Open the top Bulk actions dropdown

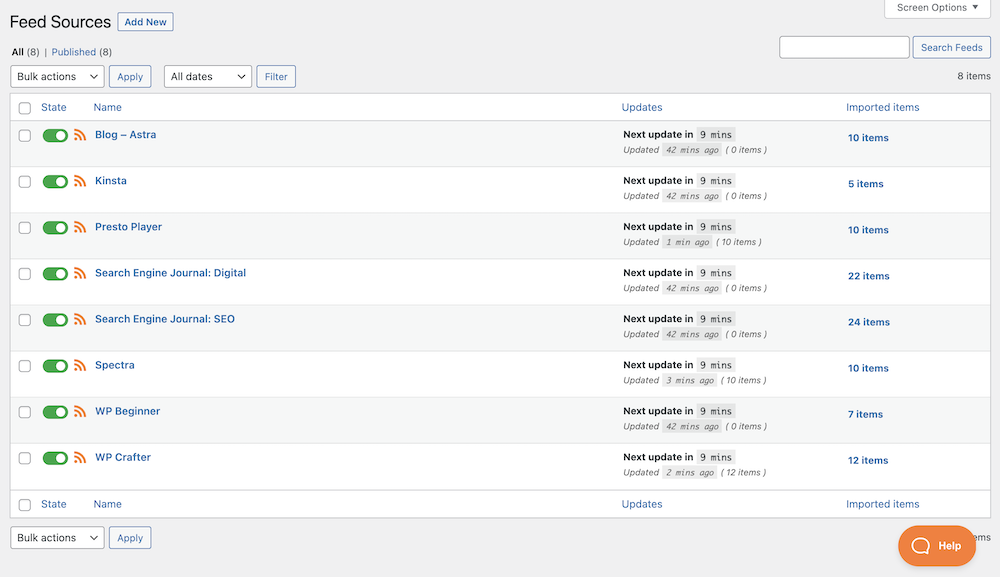click(x=57, y=77)
